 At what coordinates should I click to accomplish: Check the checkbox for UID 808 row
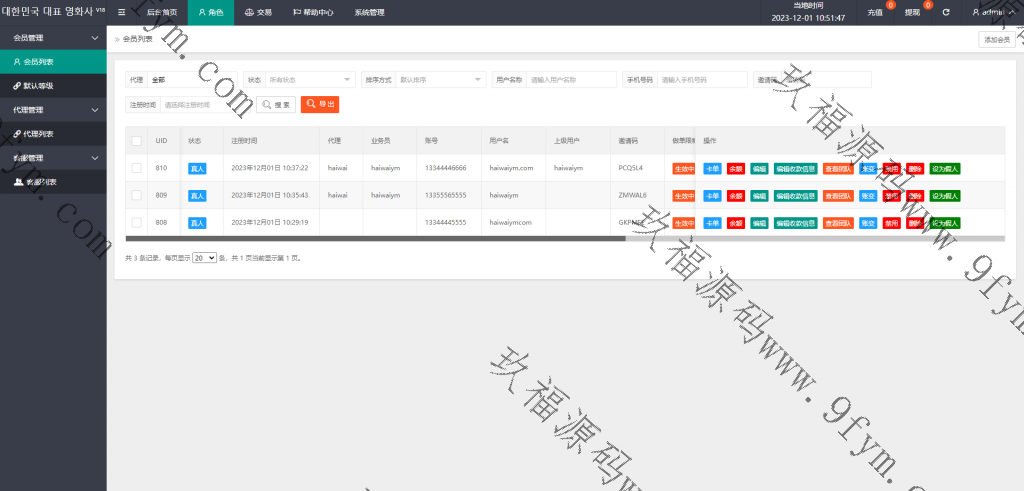coord(136,222)
